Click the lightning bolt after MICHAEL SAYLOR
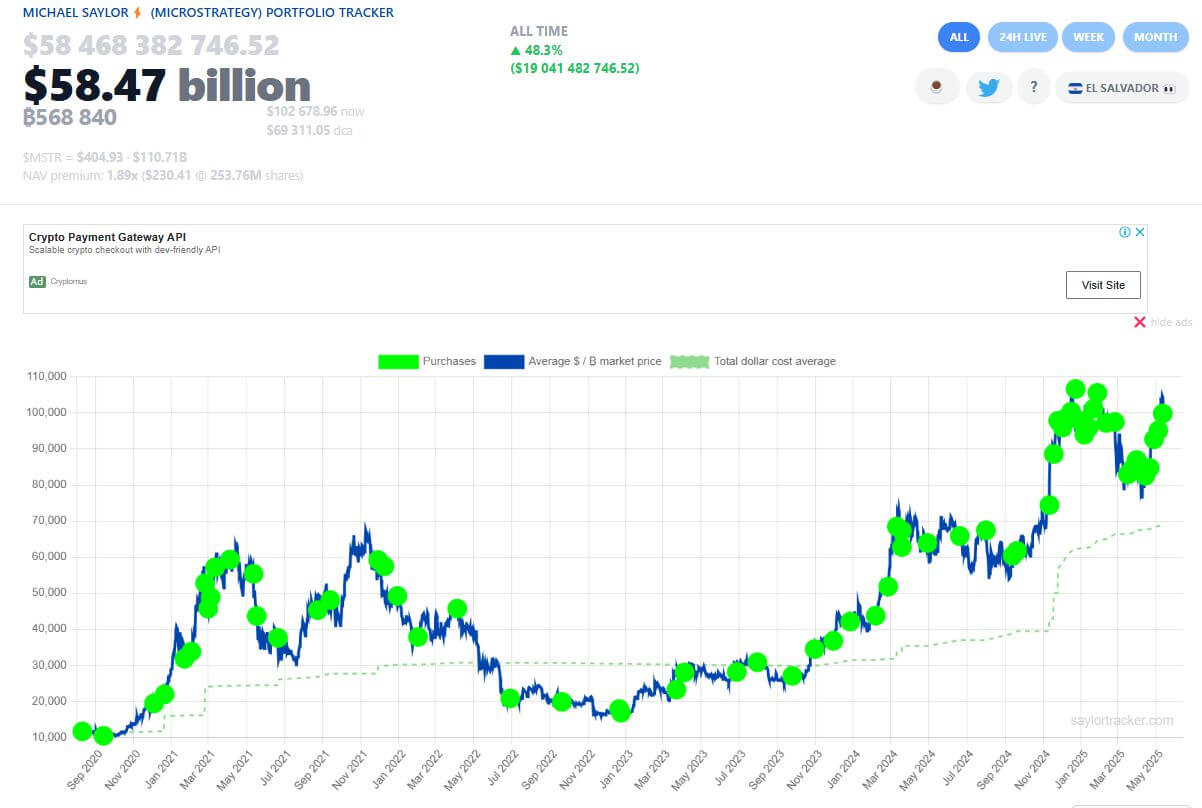Viewport: 1202px width, 808px height. (137, 13)
